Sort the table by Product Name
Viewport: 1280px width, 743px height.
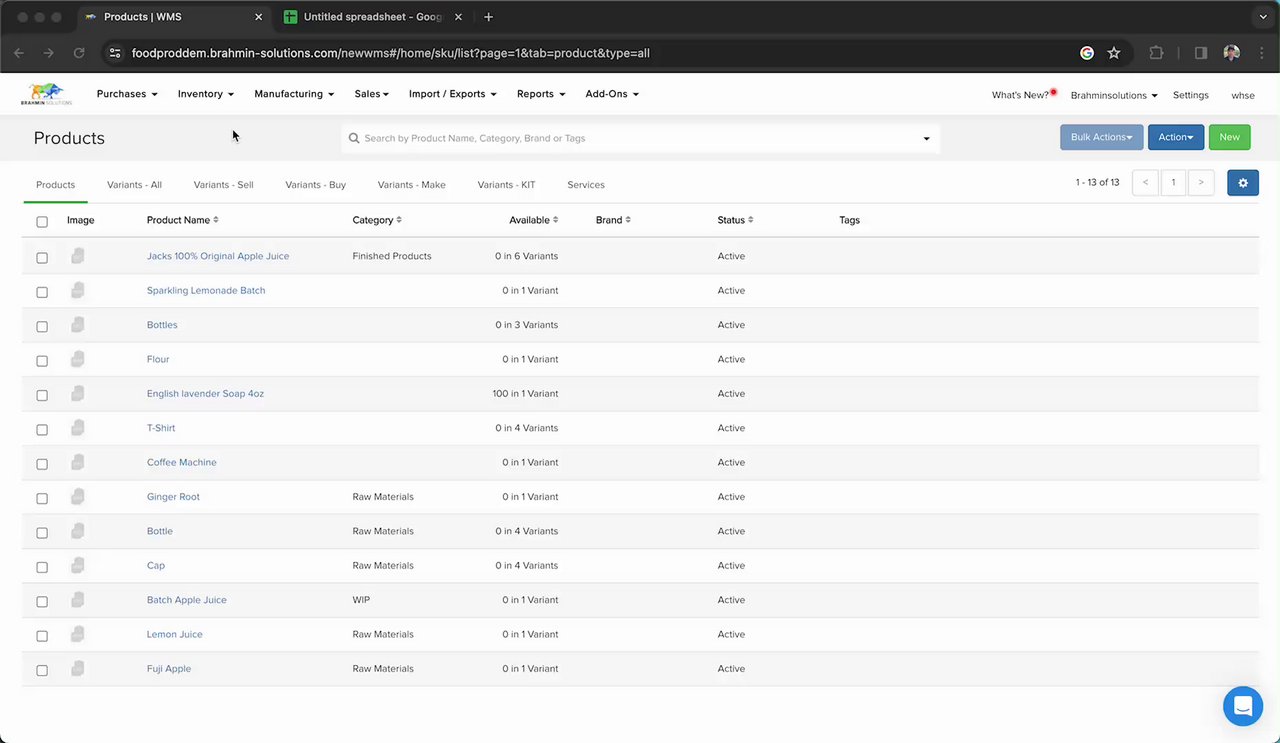tap(182, 220)
